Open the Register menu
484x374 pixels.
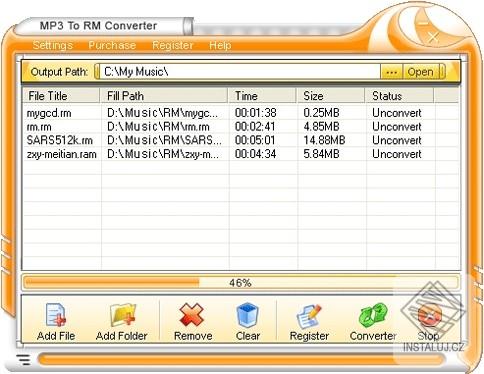click(x=173, y=45)
